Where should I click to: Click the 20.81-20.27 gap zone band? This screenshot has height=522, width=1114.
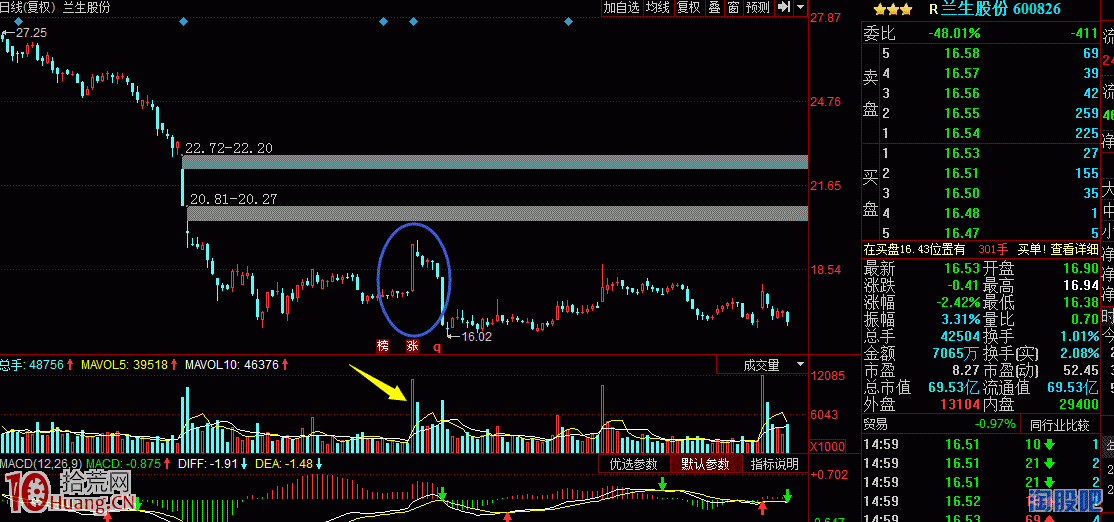497,213
